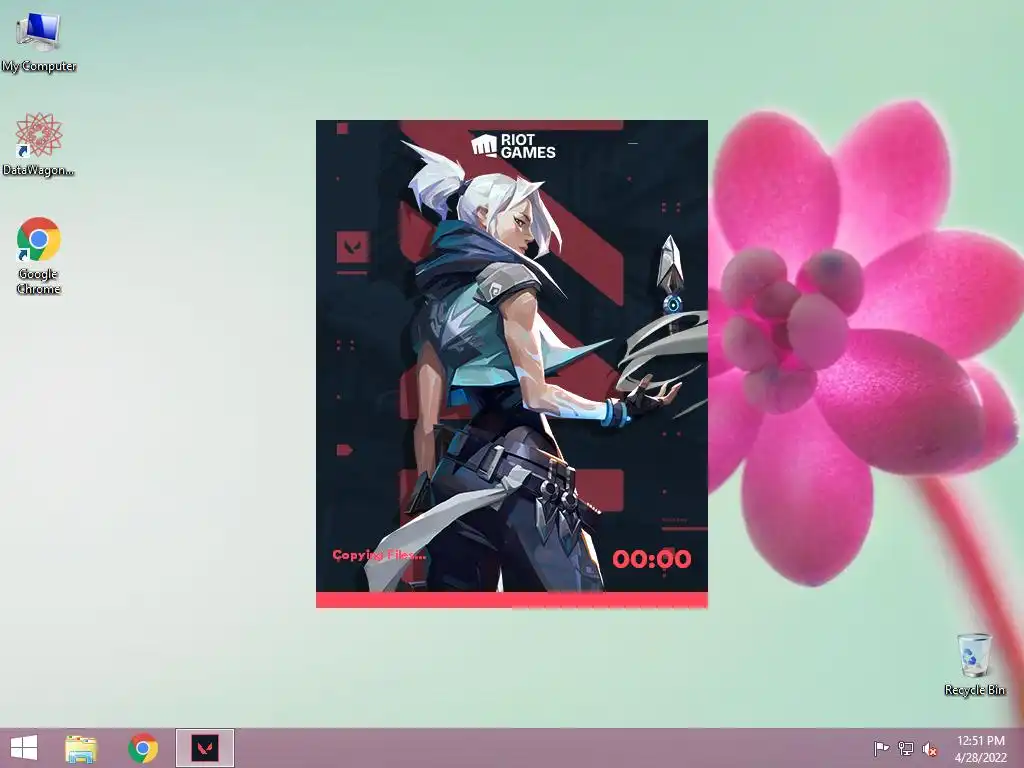Launch Chrome from the taskbar
Viewport: 1024px width, 768px height.
click(143, 748)
